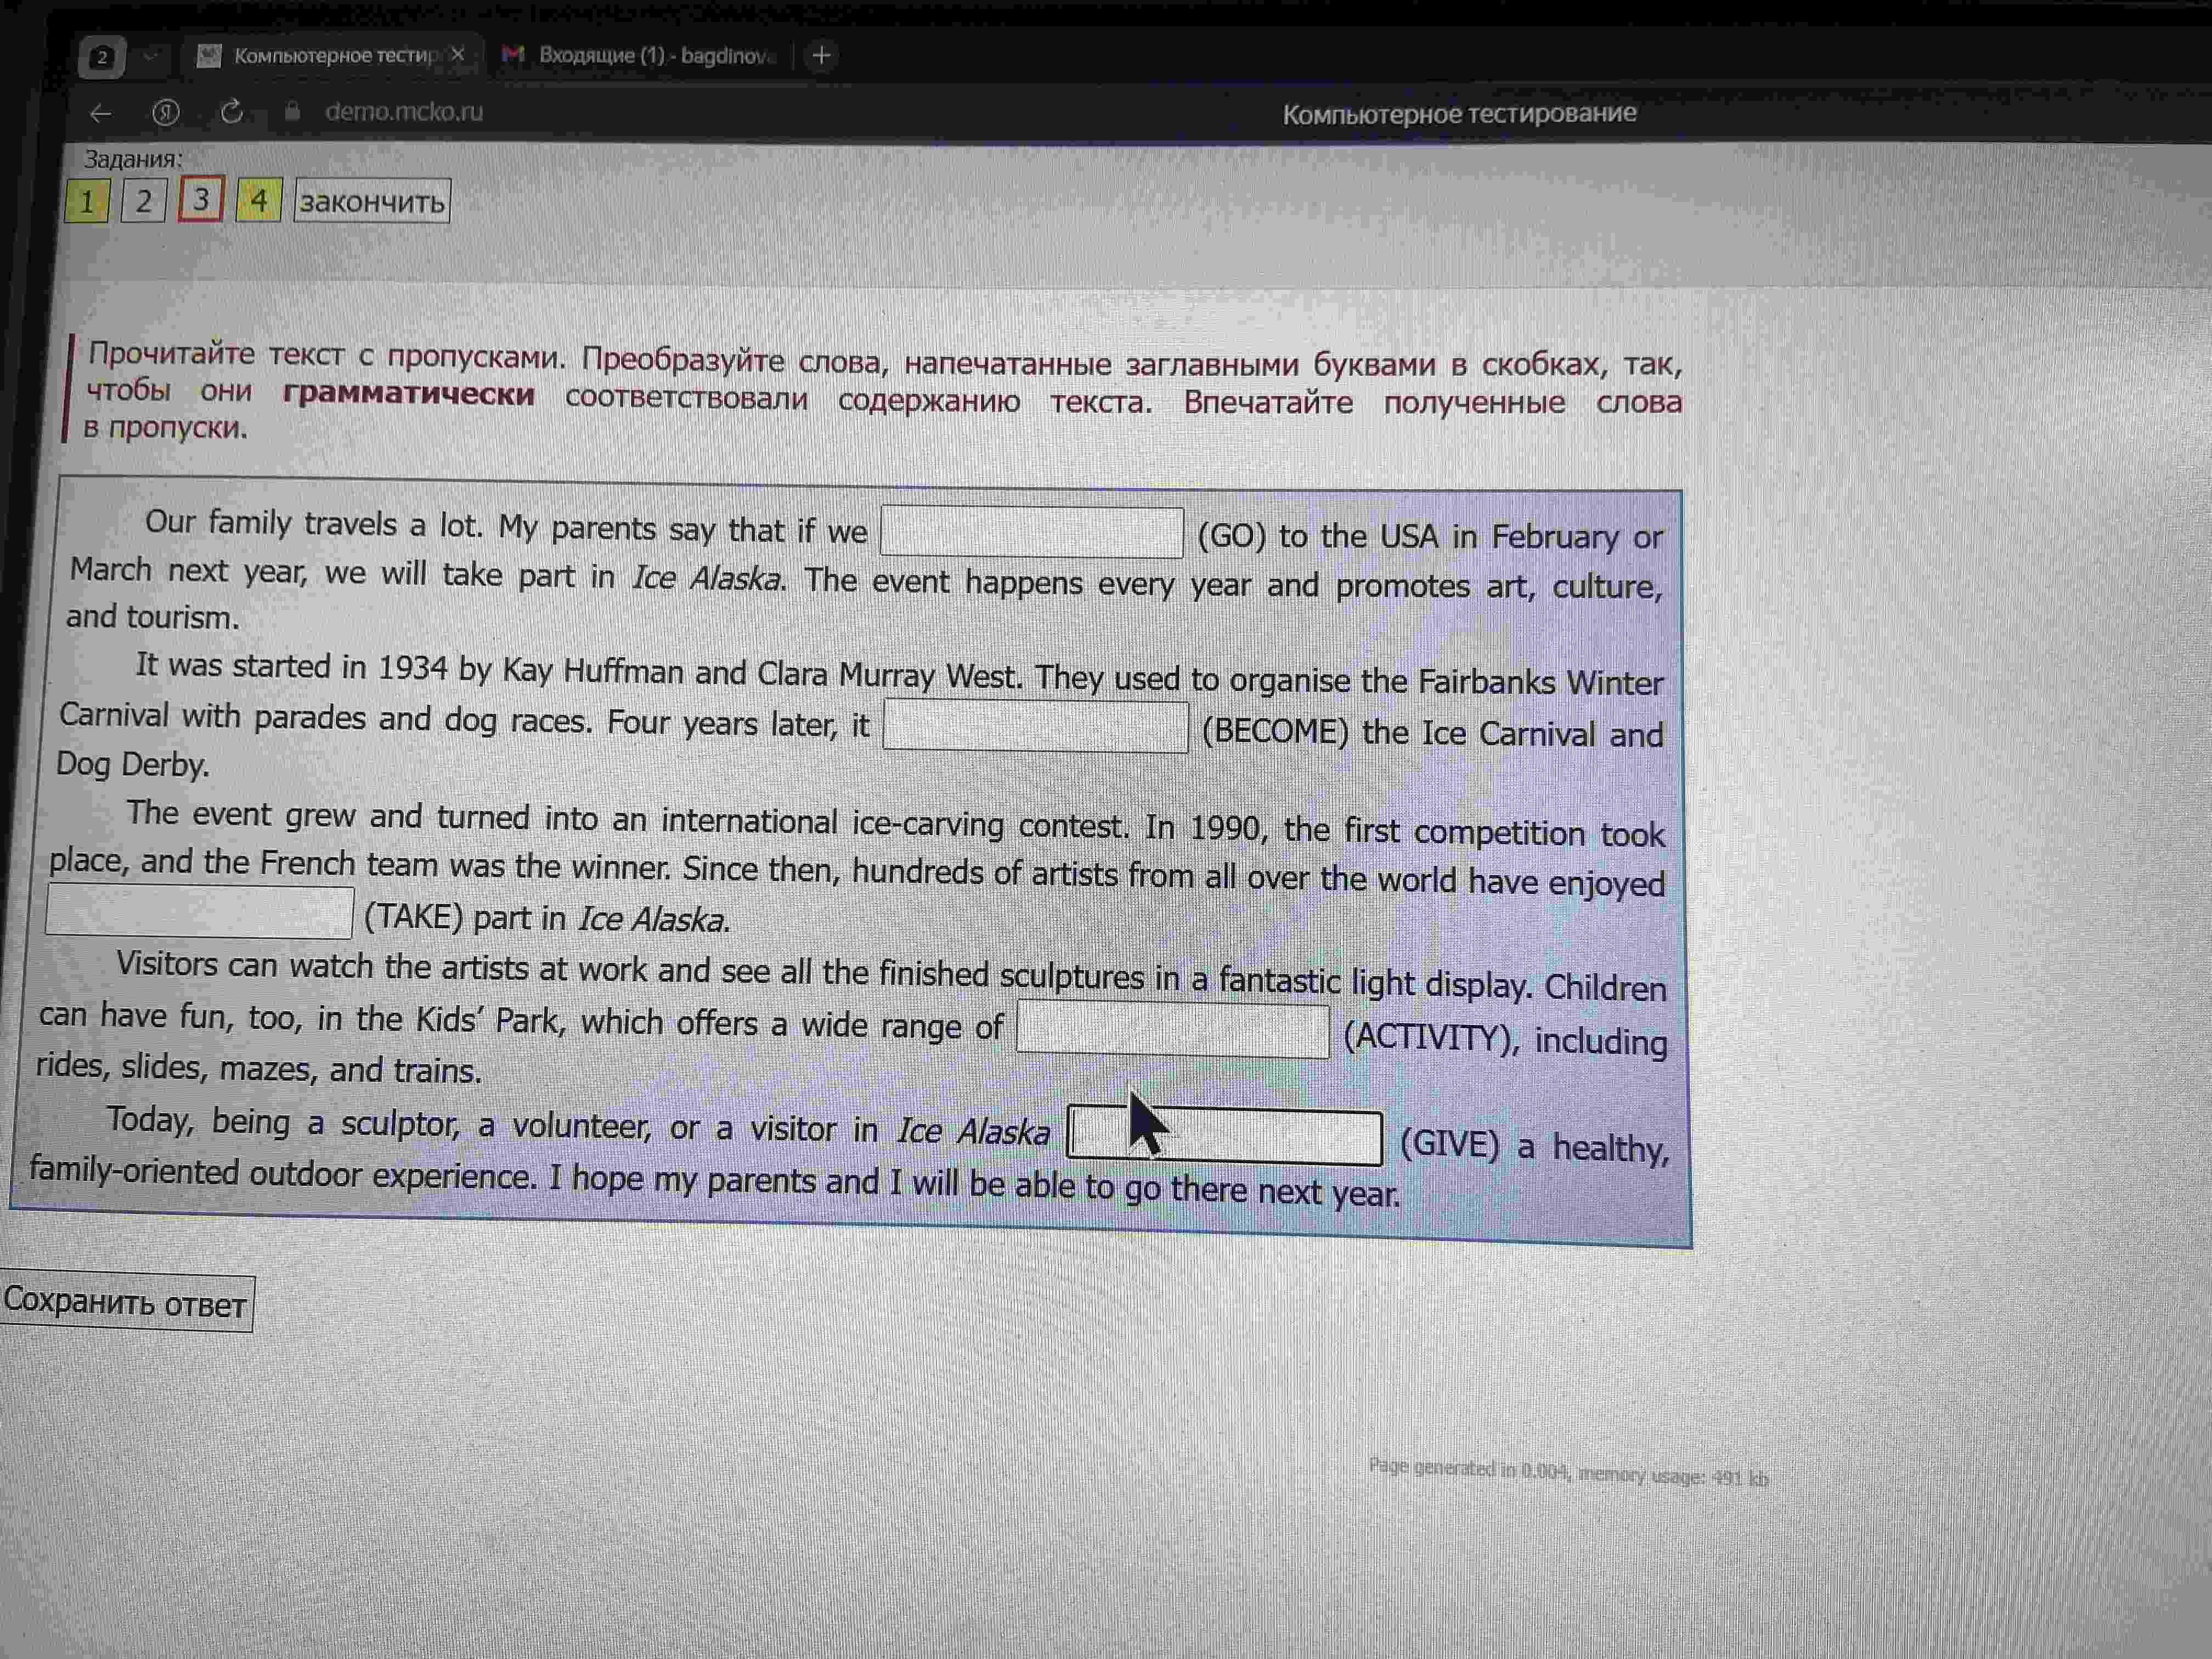Focus the answer field for (GO)
Screen dimensions: 2212x1659
pos(1032,532)
